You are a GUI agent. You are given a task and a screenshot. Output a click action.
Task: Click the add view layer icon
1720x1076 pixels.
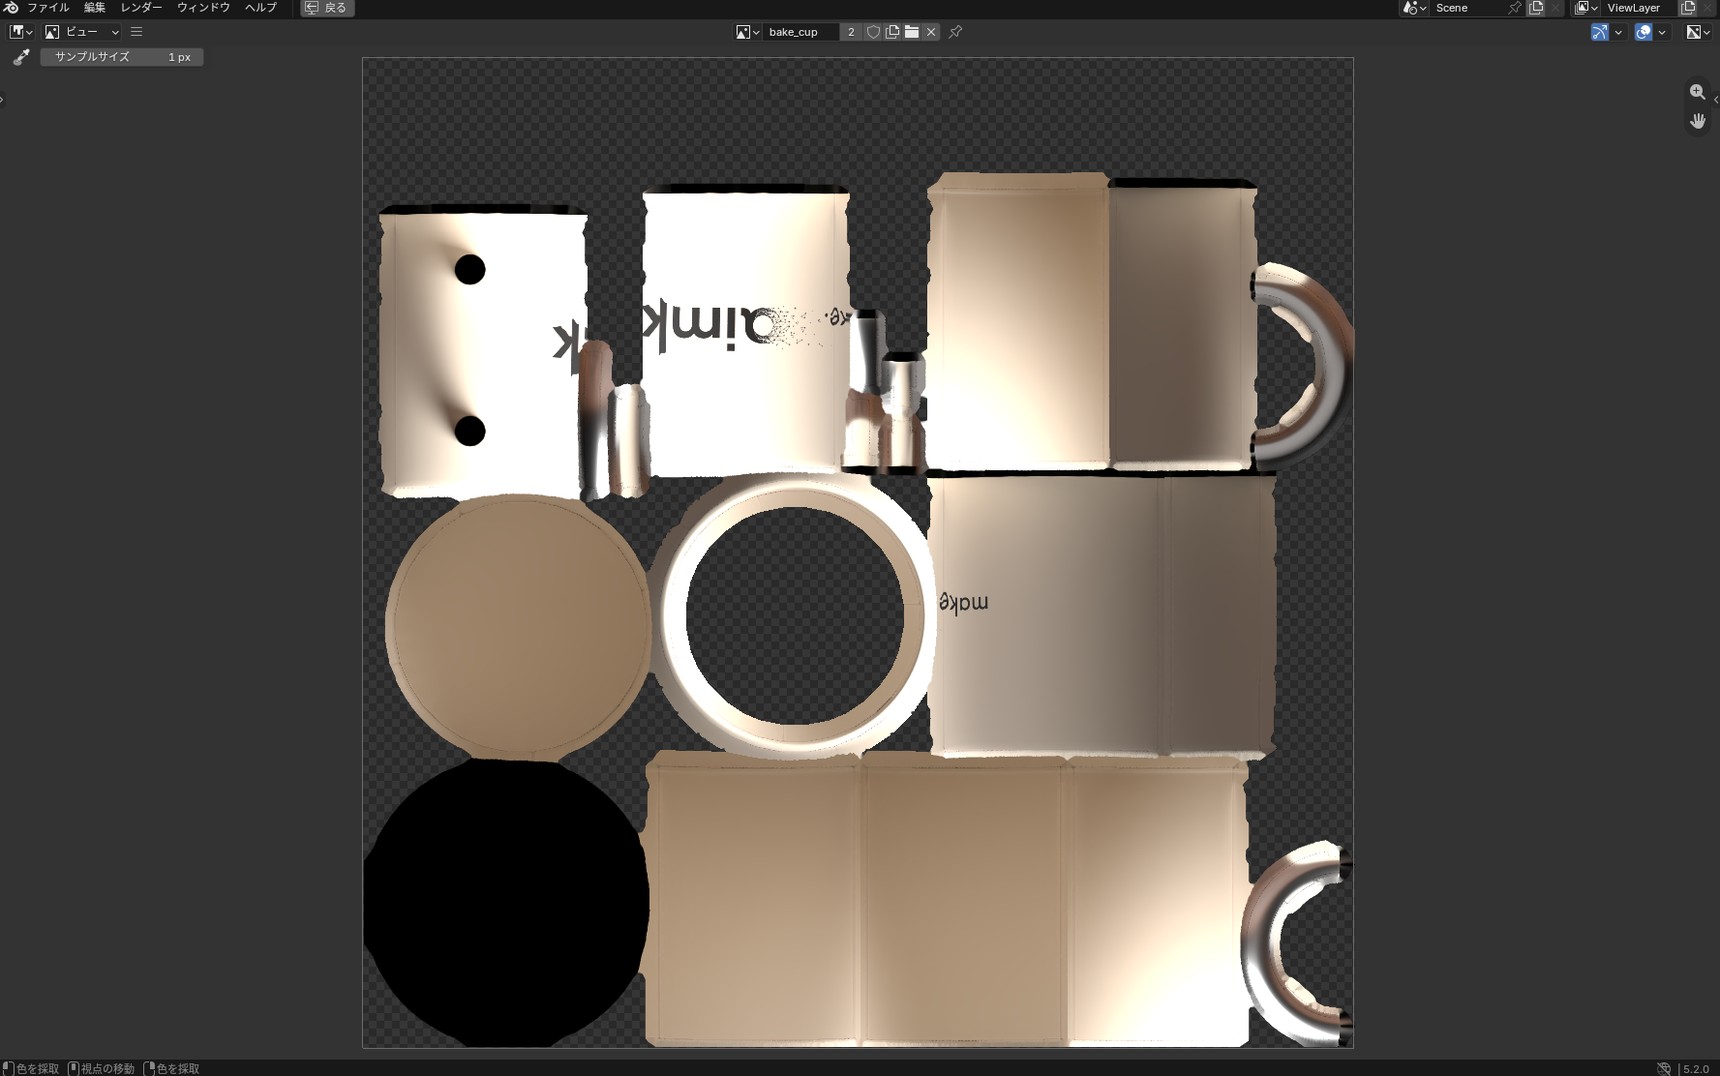(x=1688, y=7)
